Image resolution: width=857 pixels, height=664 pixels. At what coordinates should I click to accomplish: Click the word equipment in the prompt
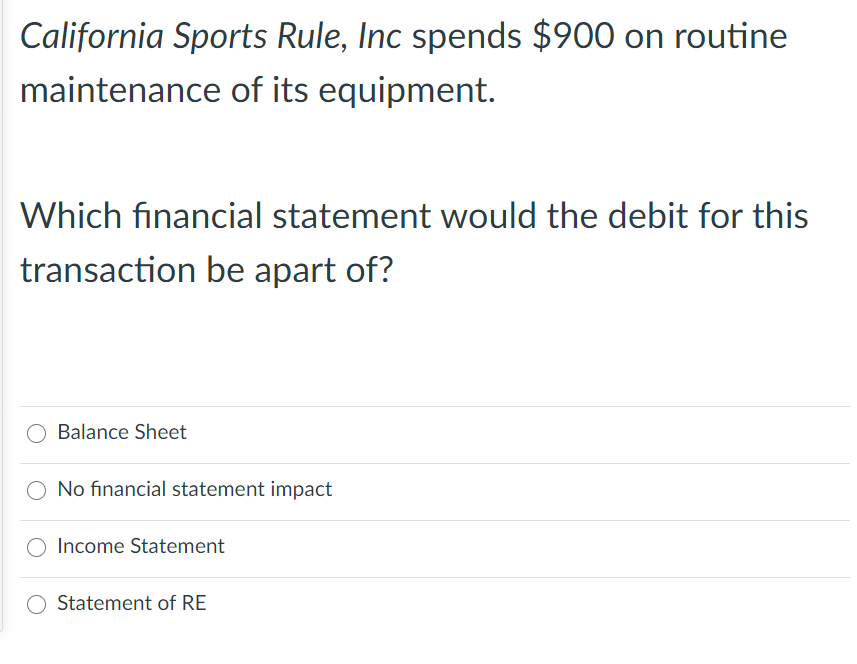[x=407, y=92]
